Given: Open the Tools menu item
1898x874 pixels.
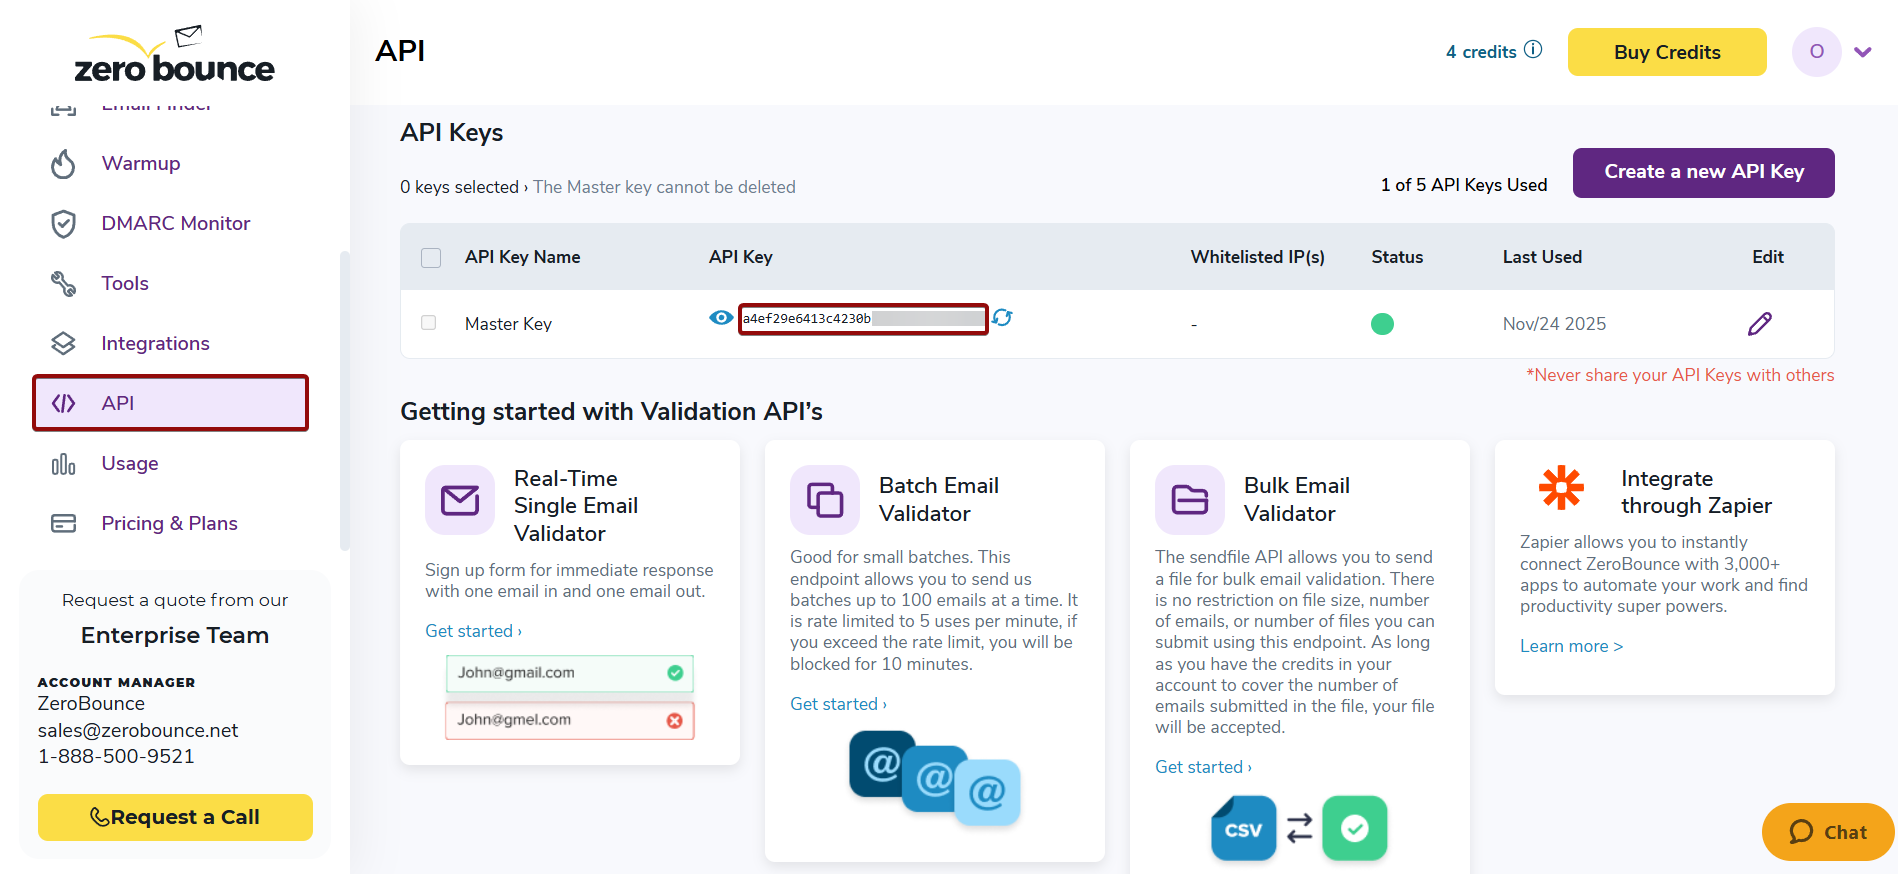Looking at the screenshot, I should tap(125, 284).
